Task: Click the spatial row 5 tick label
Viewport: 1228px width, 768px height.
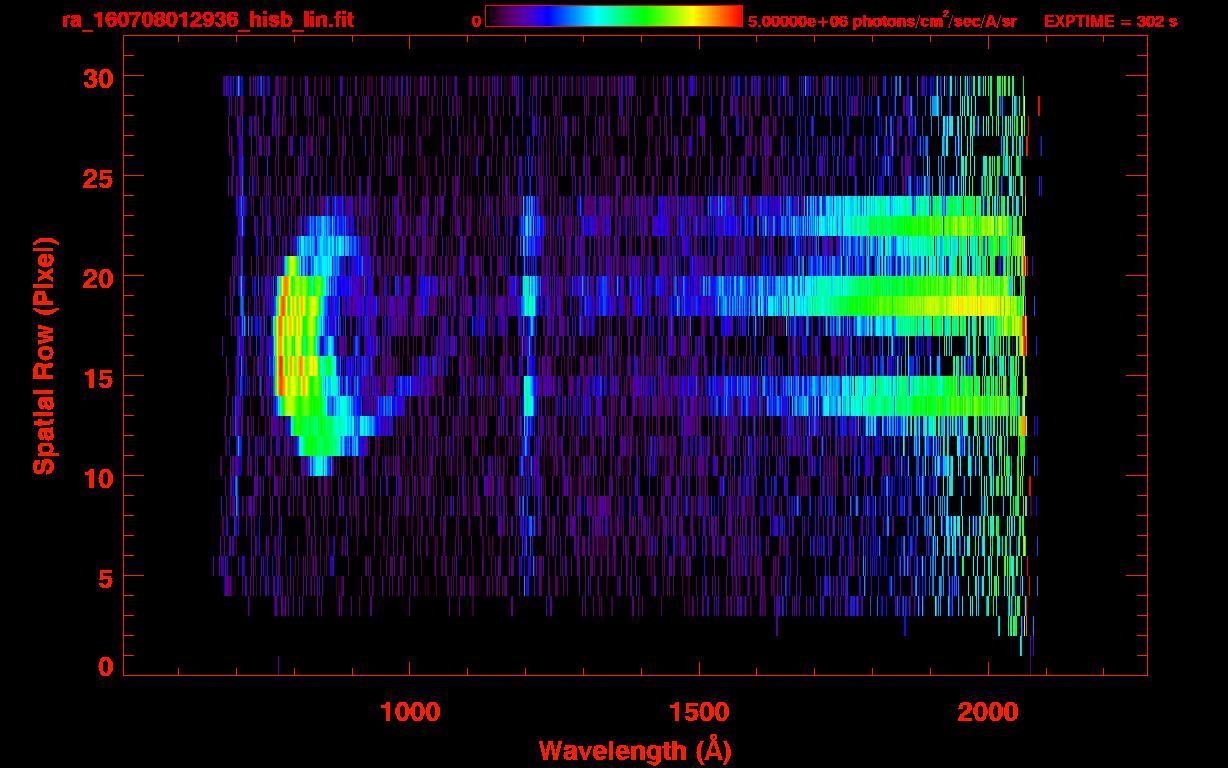Action: click(103, 576)
